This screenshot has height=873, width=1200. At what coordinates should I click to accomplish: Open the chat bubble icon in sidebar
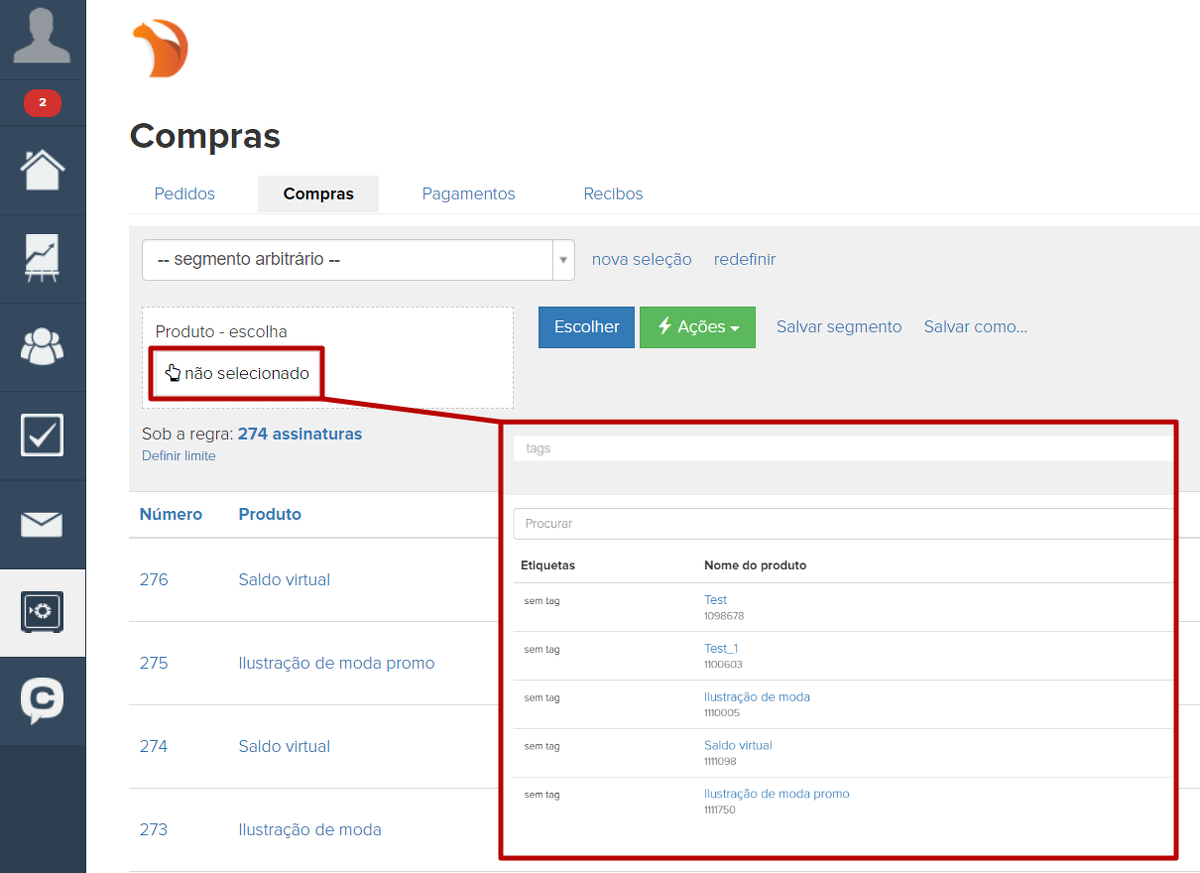click(x=42, y=700)
